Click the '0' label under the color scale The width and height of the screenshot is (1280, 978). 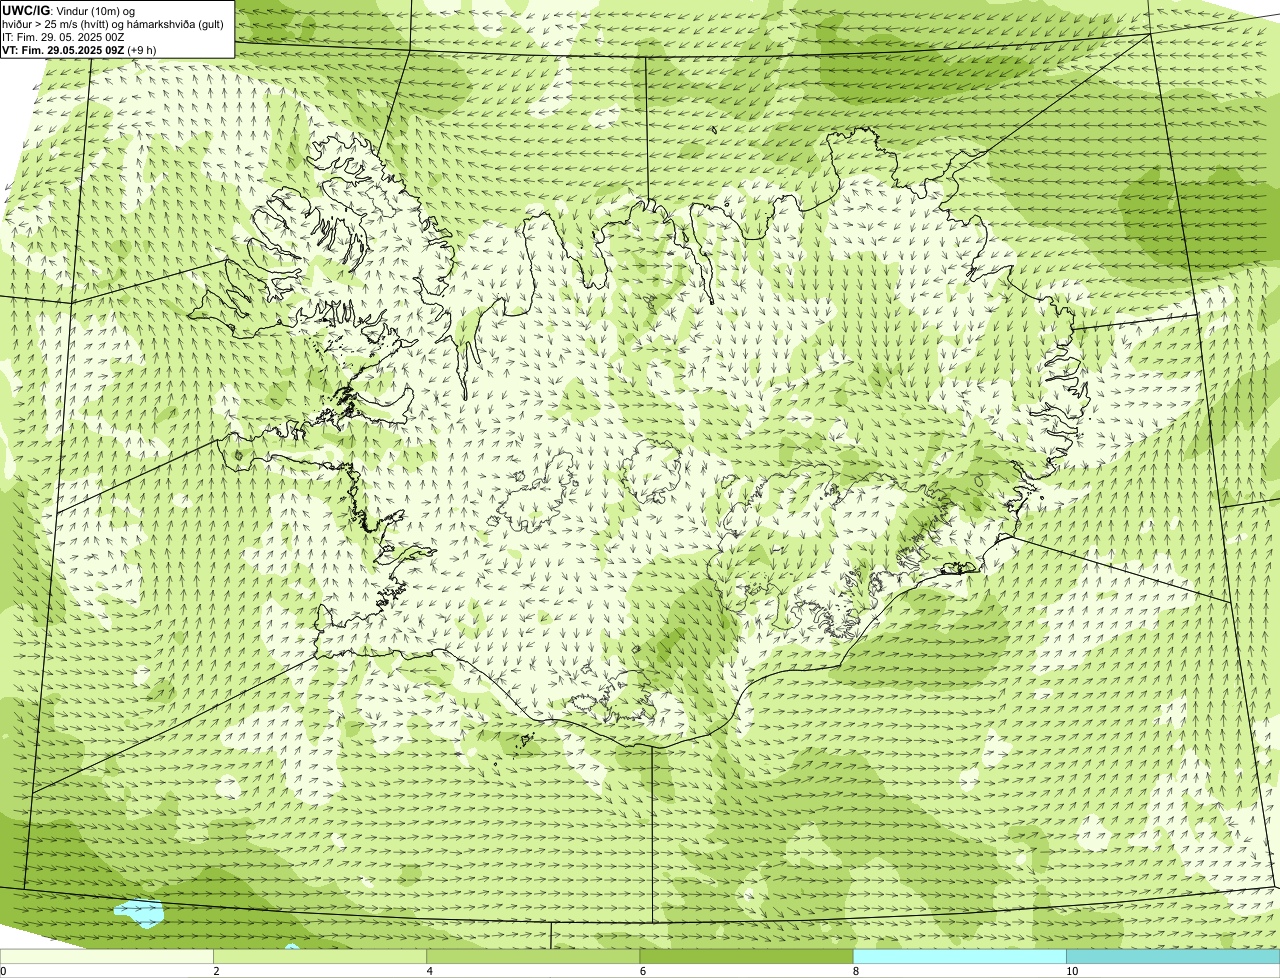click(3, 971)
